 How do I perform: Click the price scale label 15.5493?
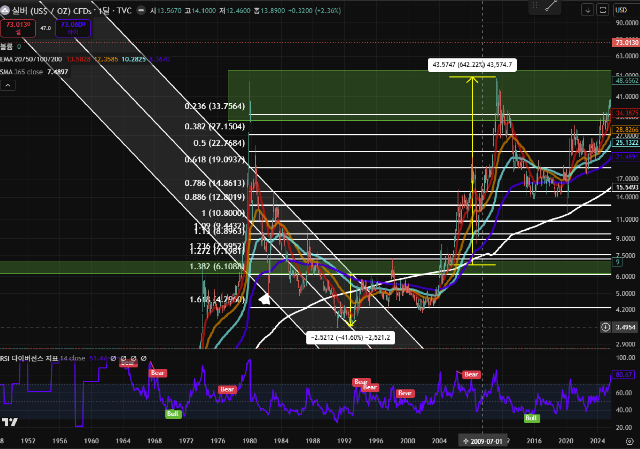(626, 187)
